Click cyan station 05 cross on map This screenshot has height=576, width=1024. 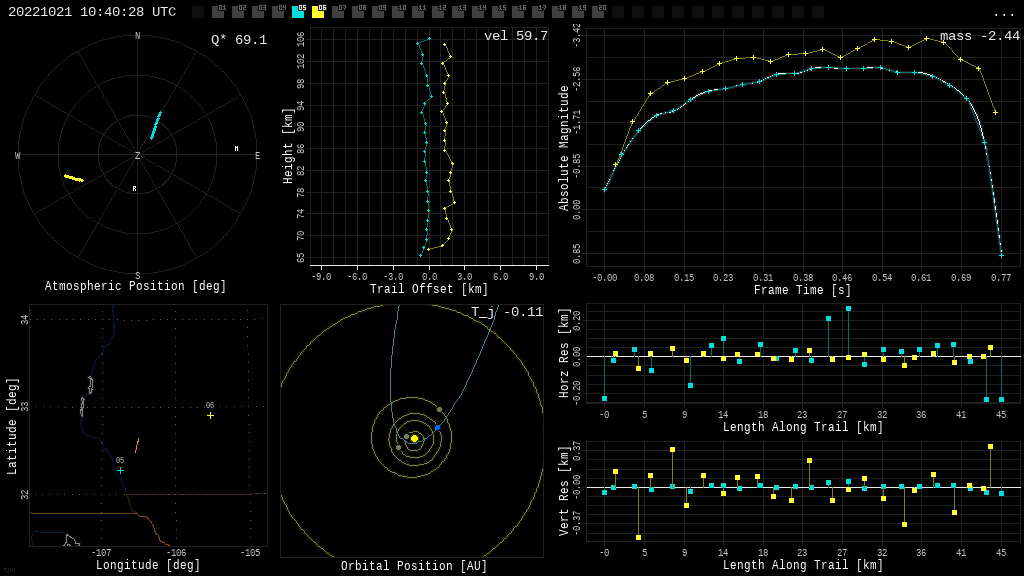120,470
